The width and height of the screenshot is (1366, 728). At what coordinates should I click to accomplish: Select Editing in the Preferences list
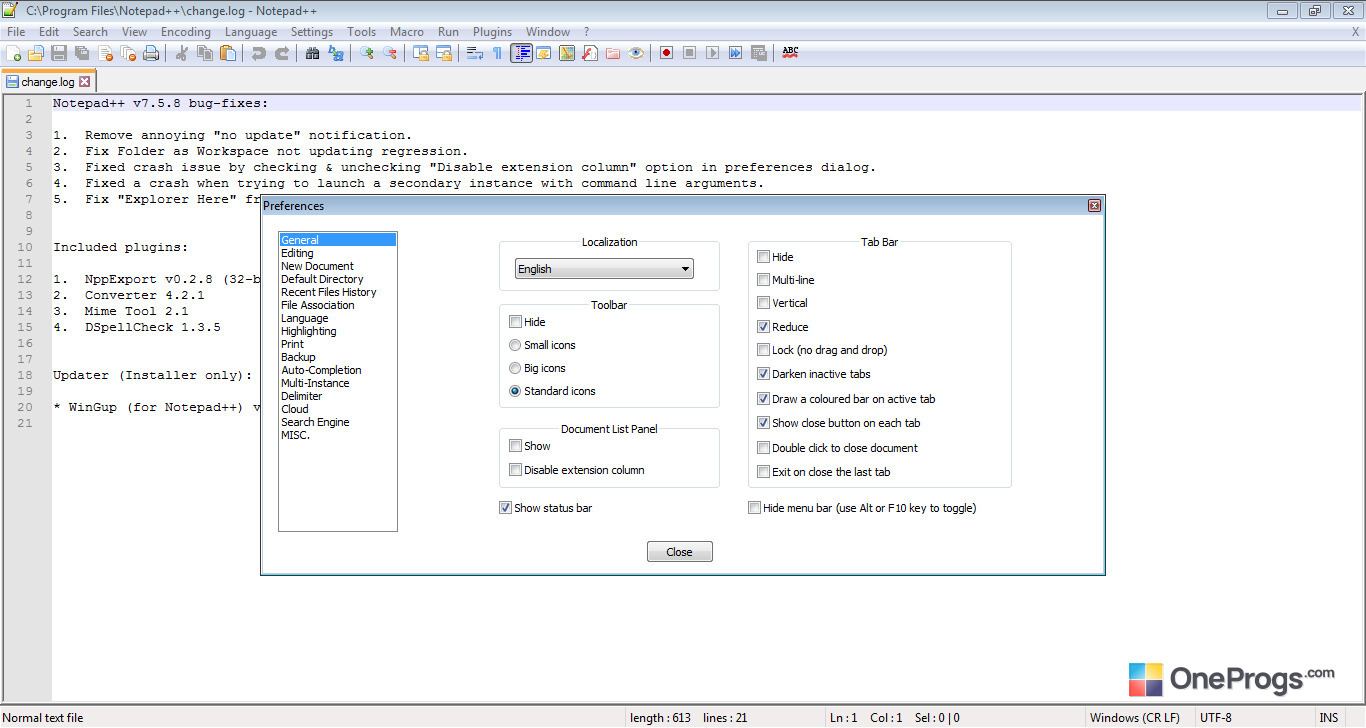coord(338,253)
